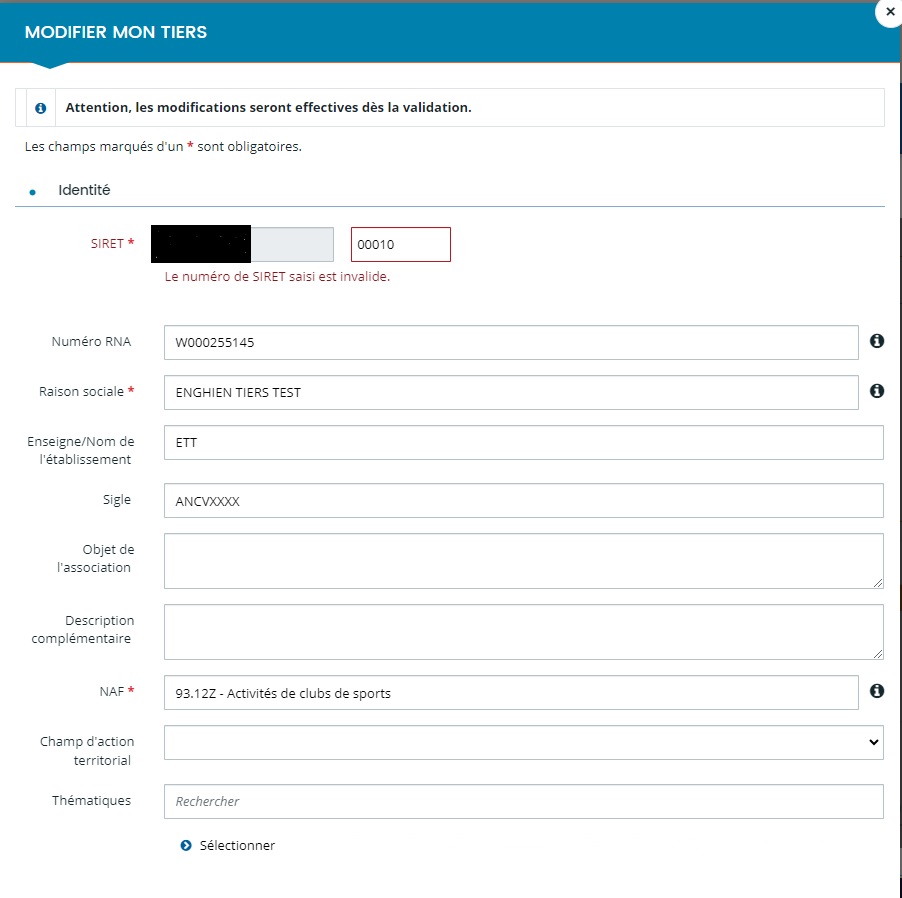Image resolution: width=902 pixels, height=898 pixels.
Task: Edit the Numéro RNA field W000255145
Action: point(511,342)
